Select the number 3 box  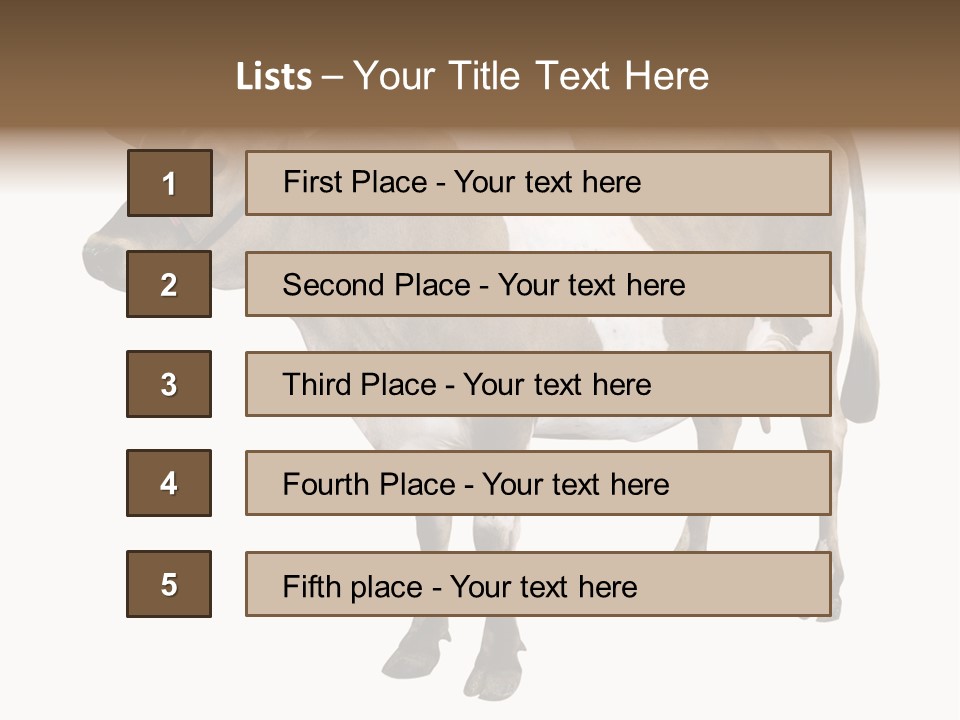[169, 384]
